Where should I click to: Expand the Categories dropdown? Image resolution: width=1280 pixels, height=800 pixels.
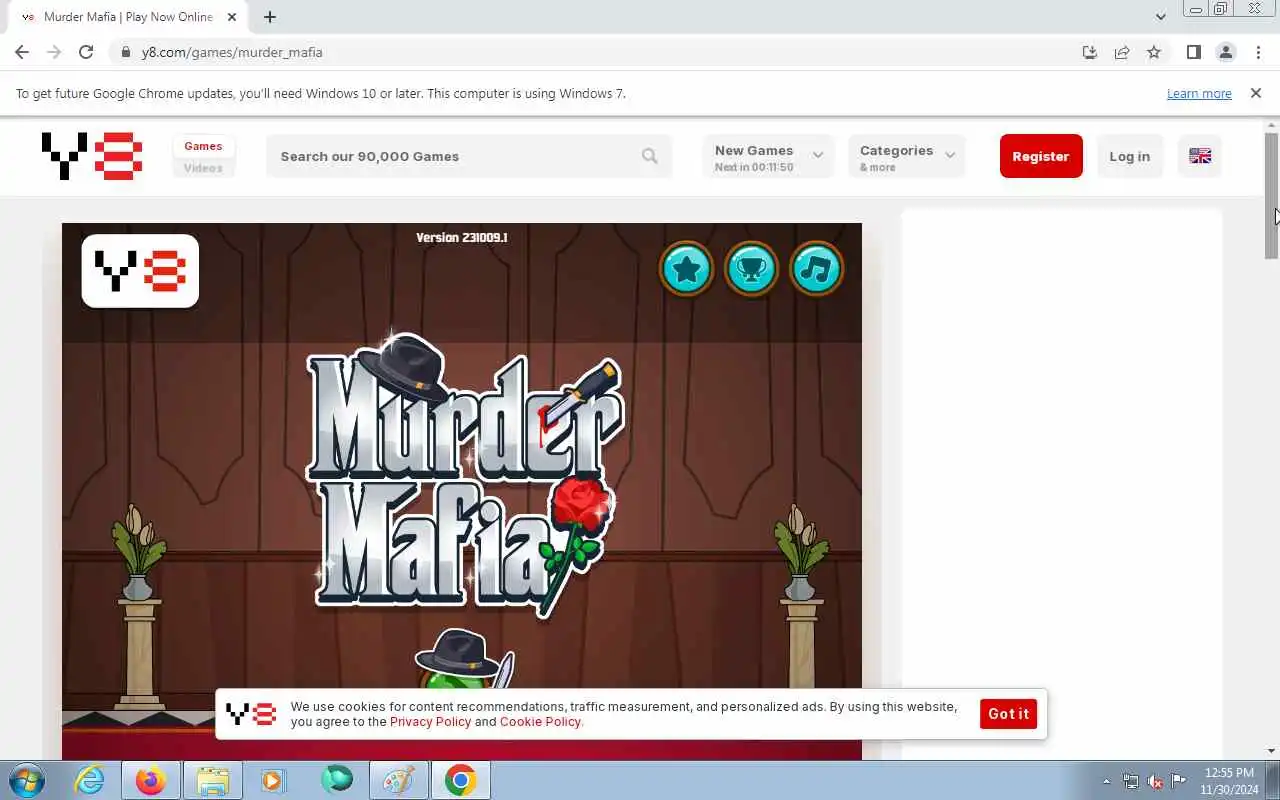[x=907, y=156]
